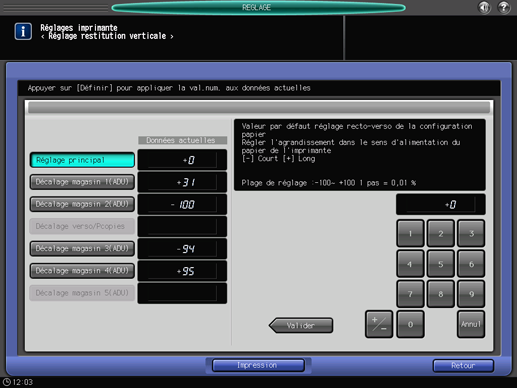Screen dimensions: 517x388
Task: Click the RÉGLAGE title bar at top
Action: (x=258, y=7)
